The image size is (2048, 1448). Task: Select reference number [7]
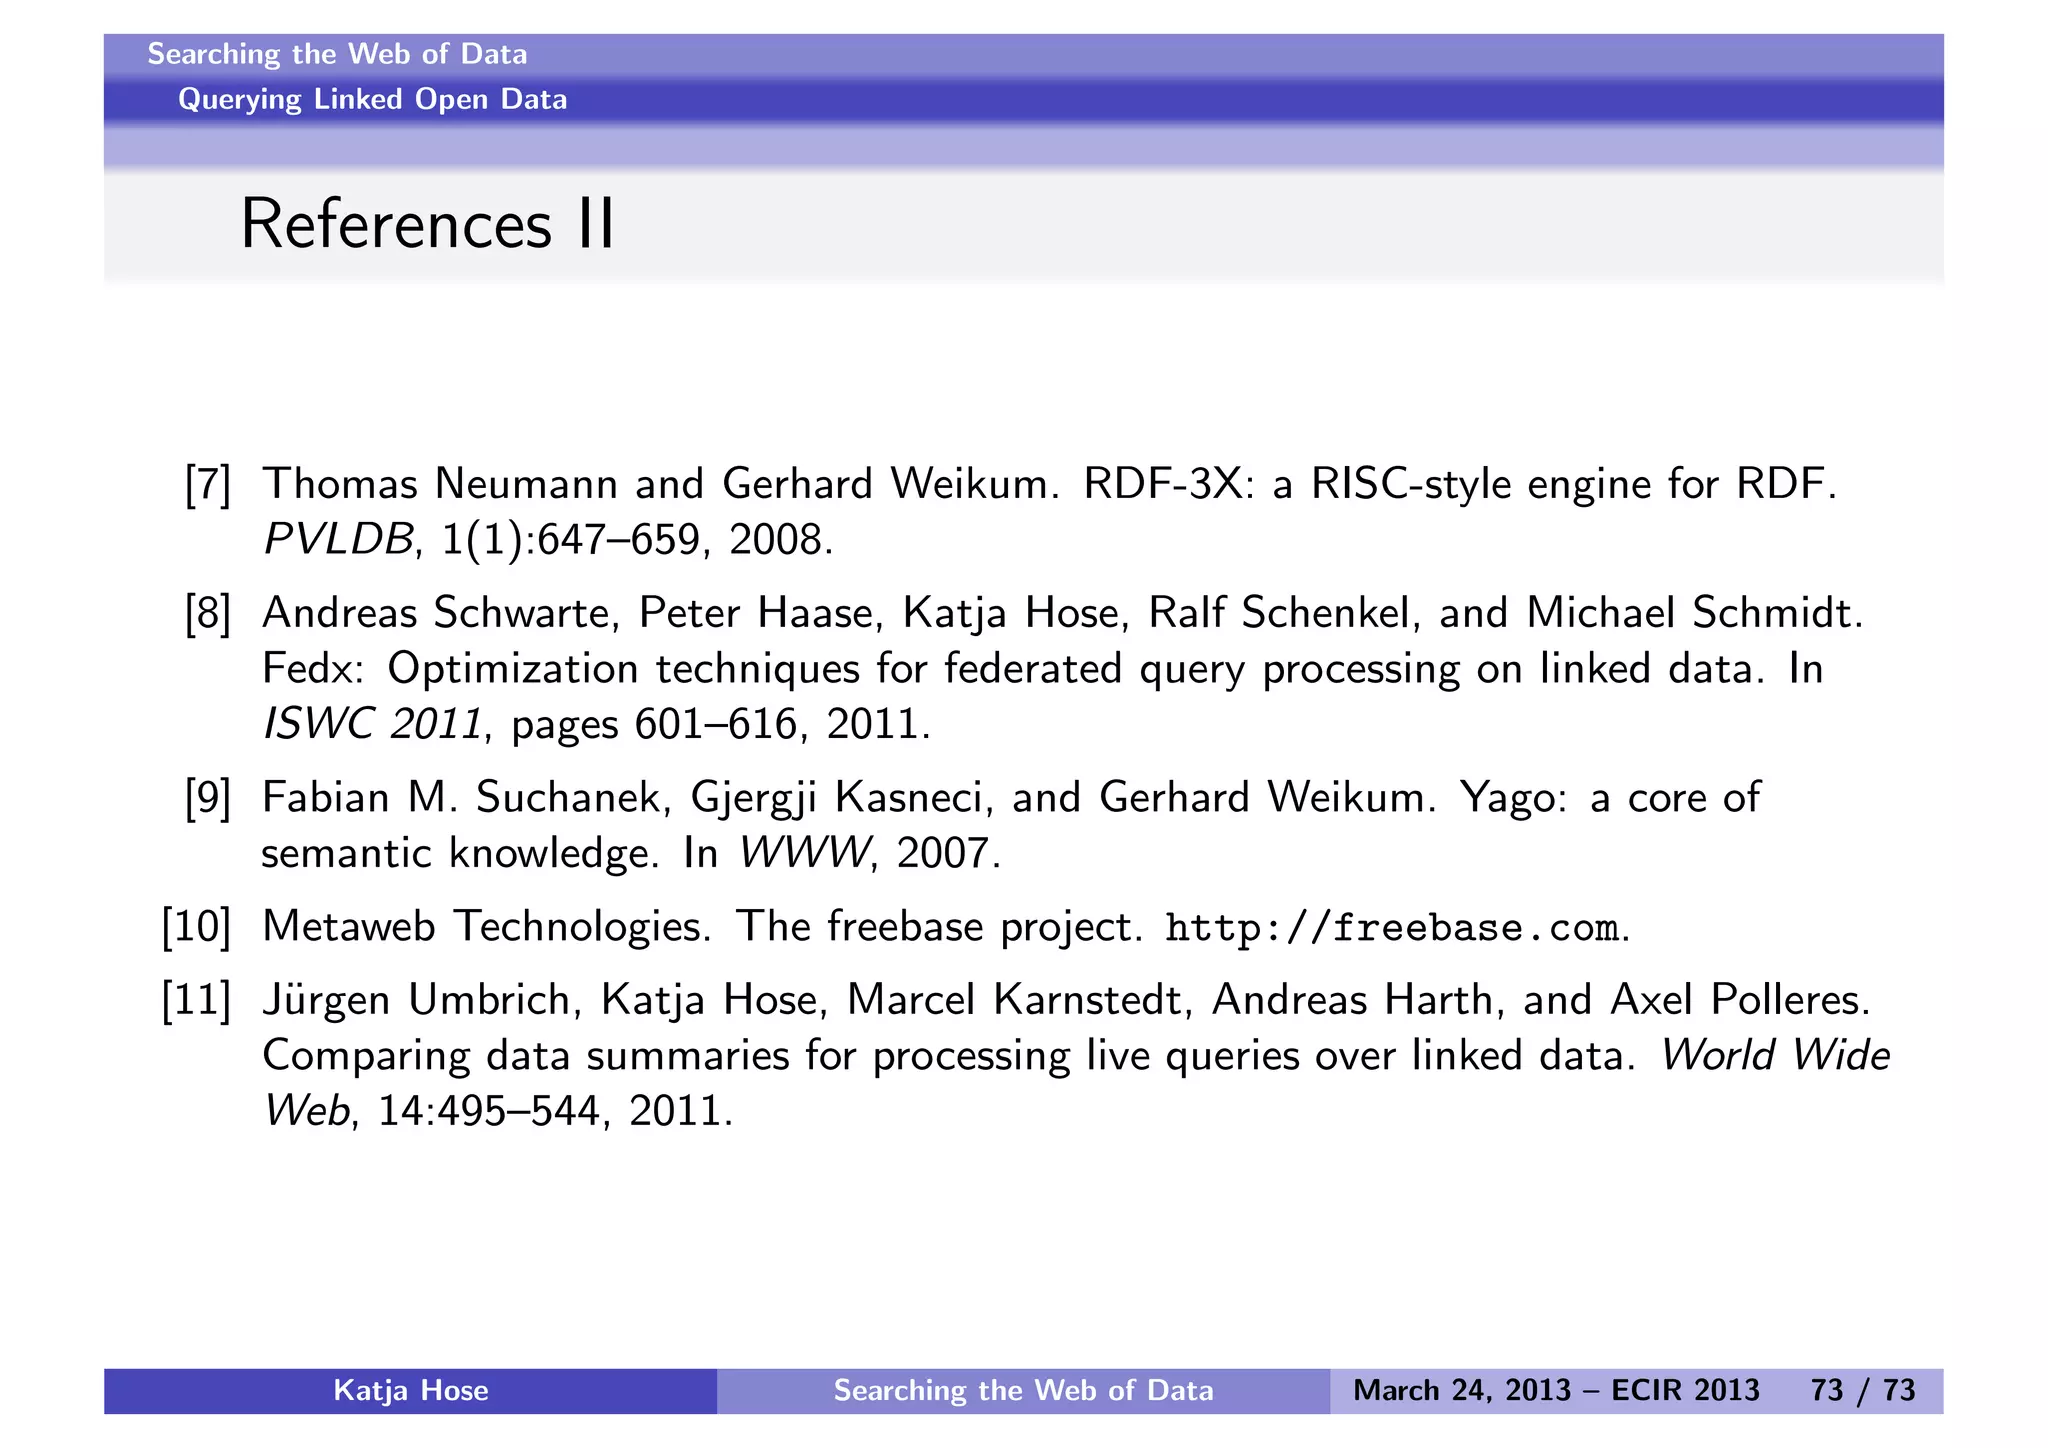click(x=208, y=484)
